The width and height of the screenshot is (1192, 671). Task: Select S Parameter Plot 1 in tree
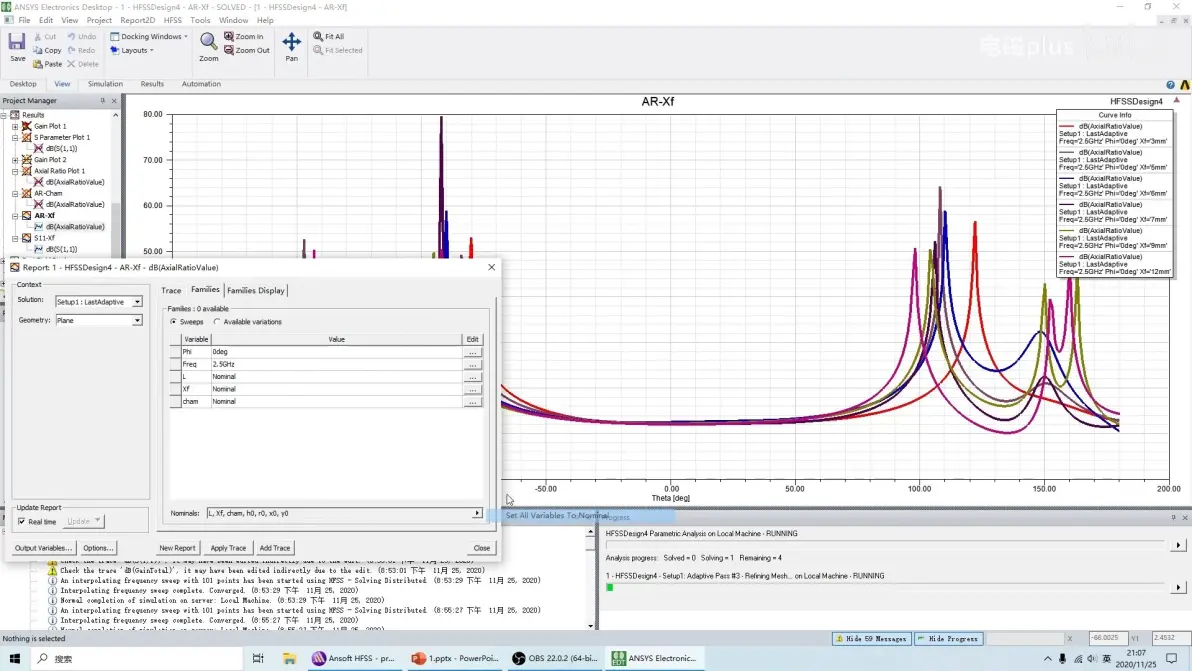(x=62, y=138)
